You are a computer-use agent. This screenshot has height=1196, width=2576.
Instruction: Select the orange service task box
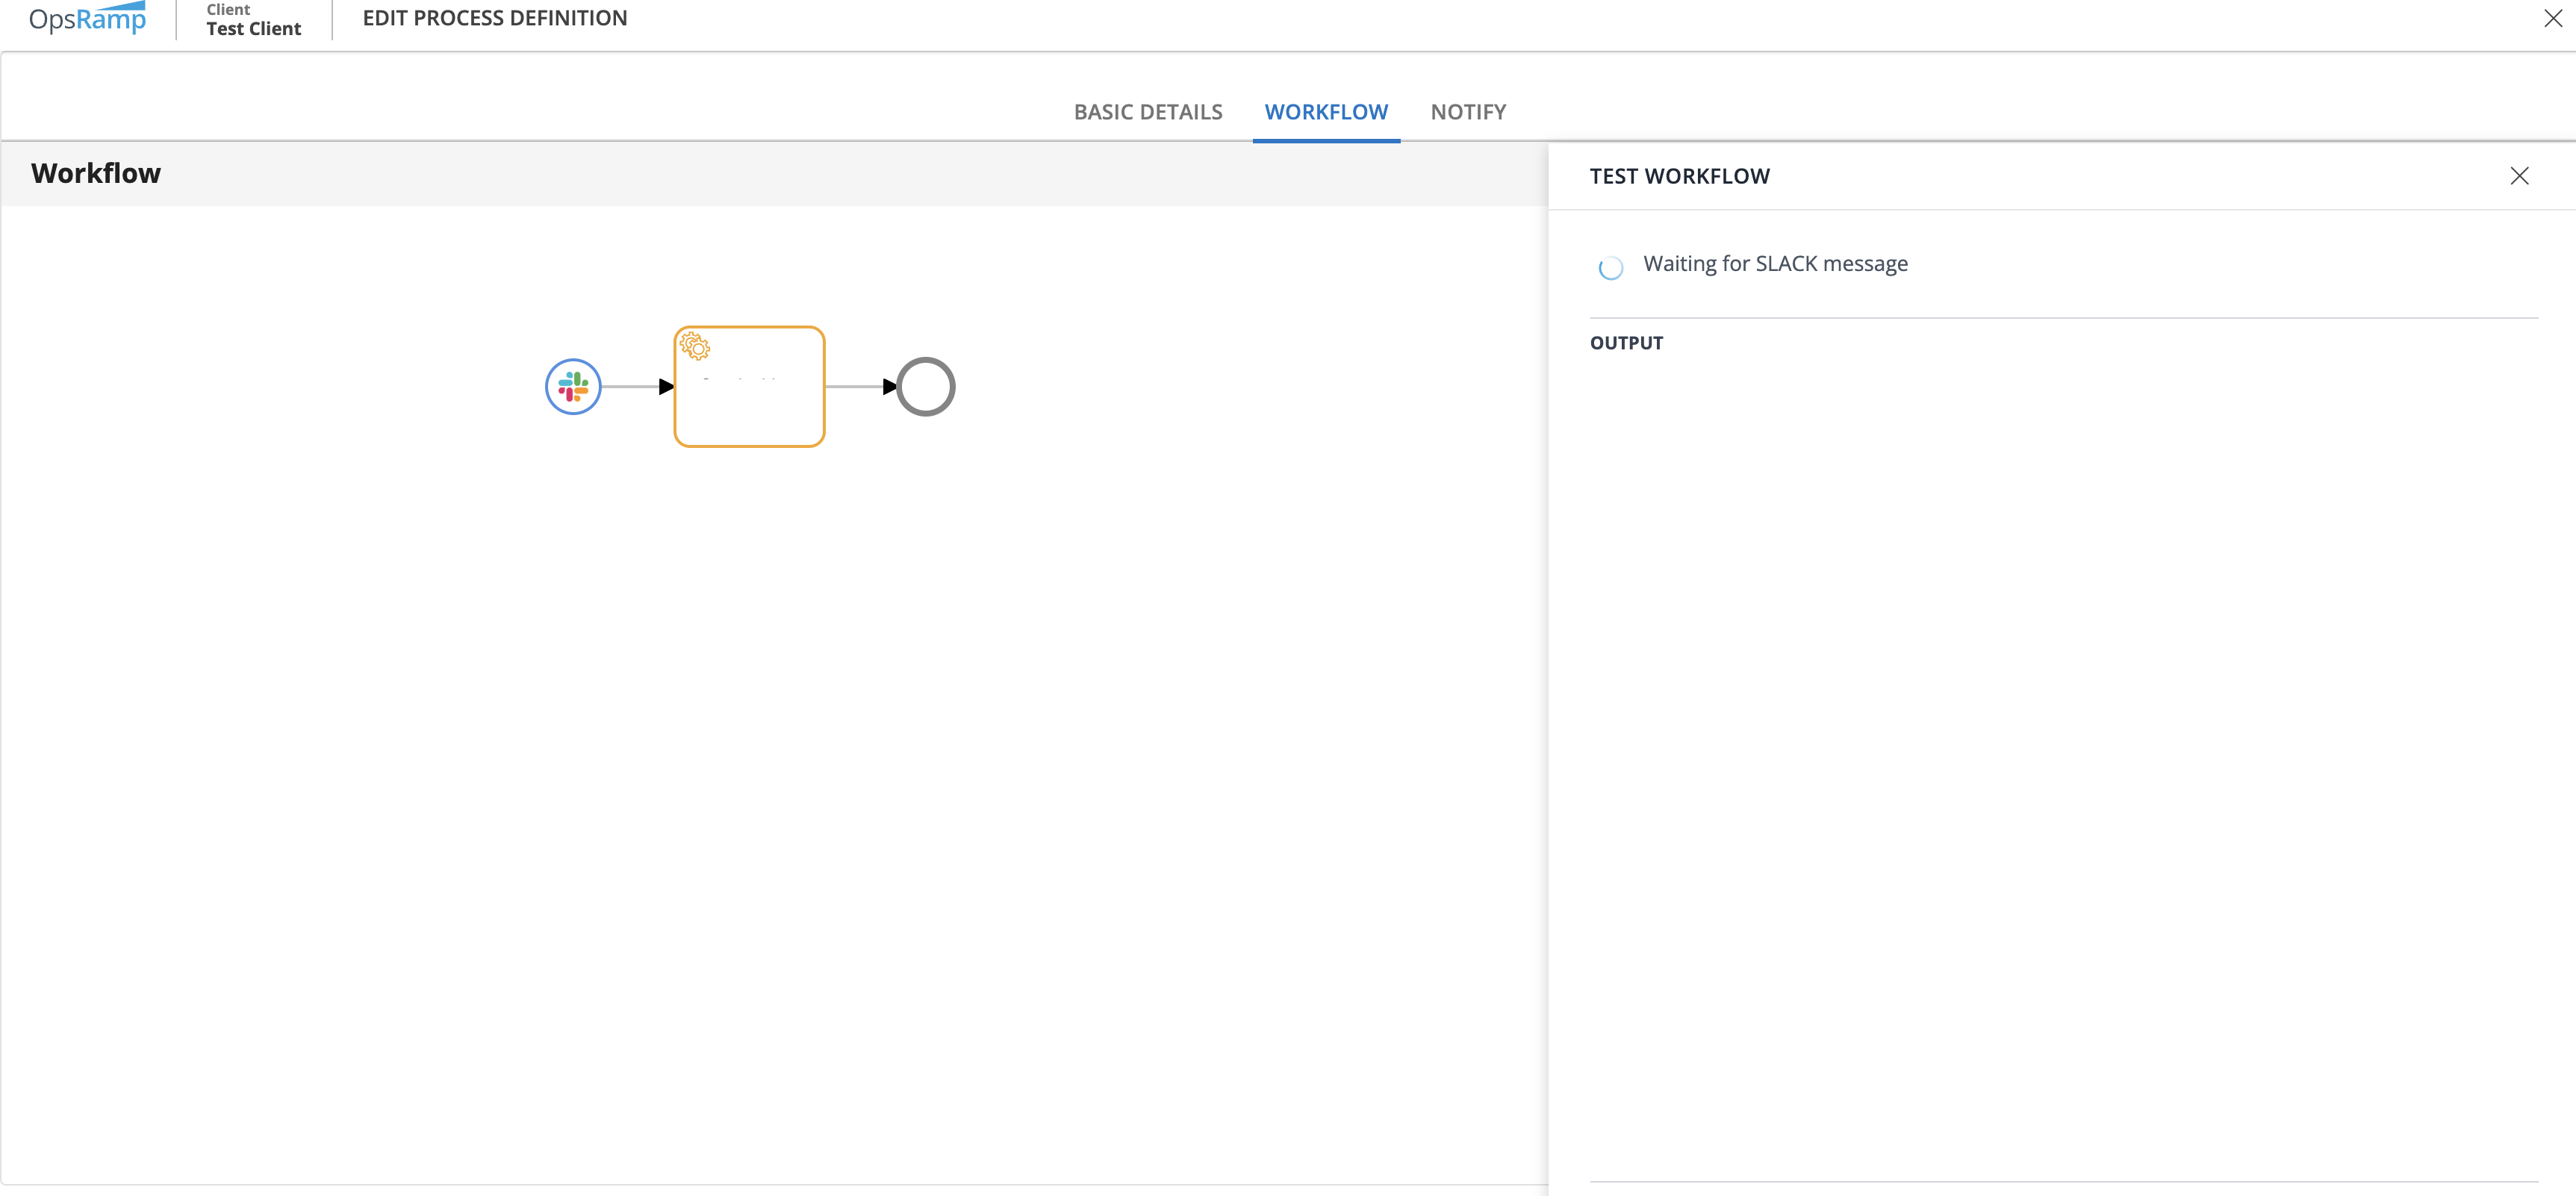pos(749,400)
